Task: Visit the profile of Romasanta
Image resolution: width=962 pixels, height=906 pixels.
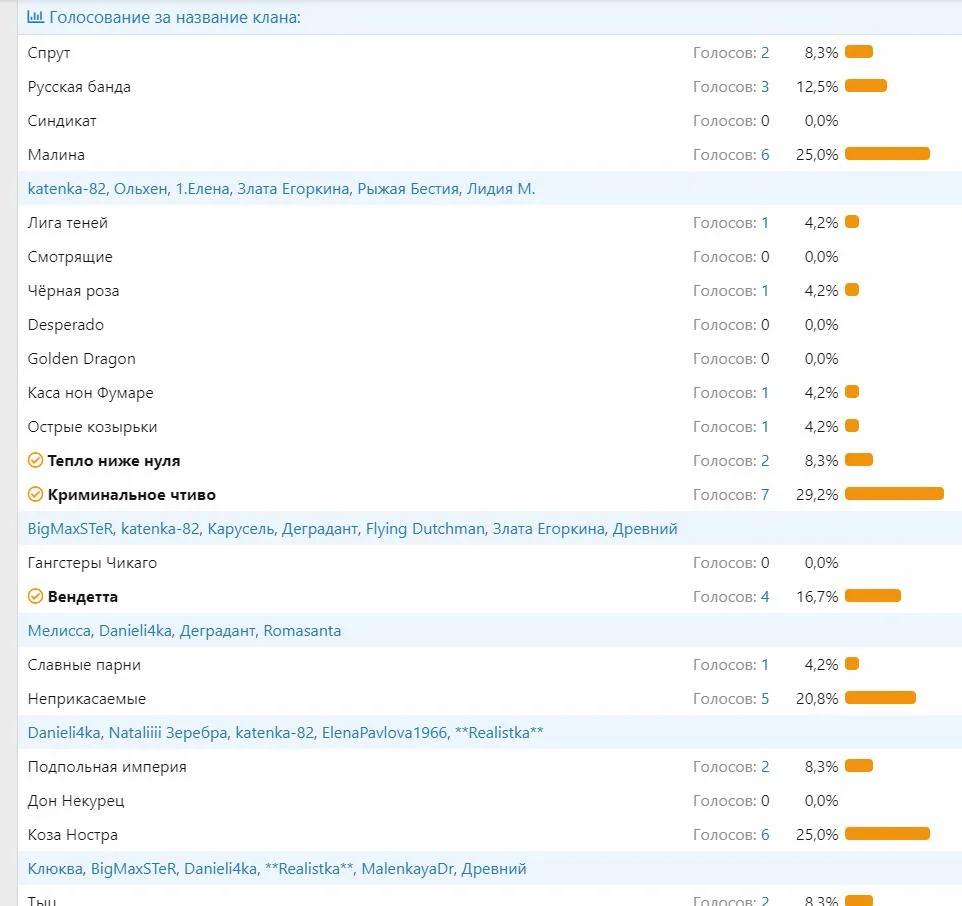Action: point(302,631)
